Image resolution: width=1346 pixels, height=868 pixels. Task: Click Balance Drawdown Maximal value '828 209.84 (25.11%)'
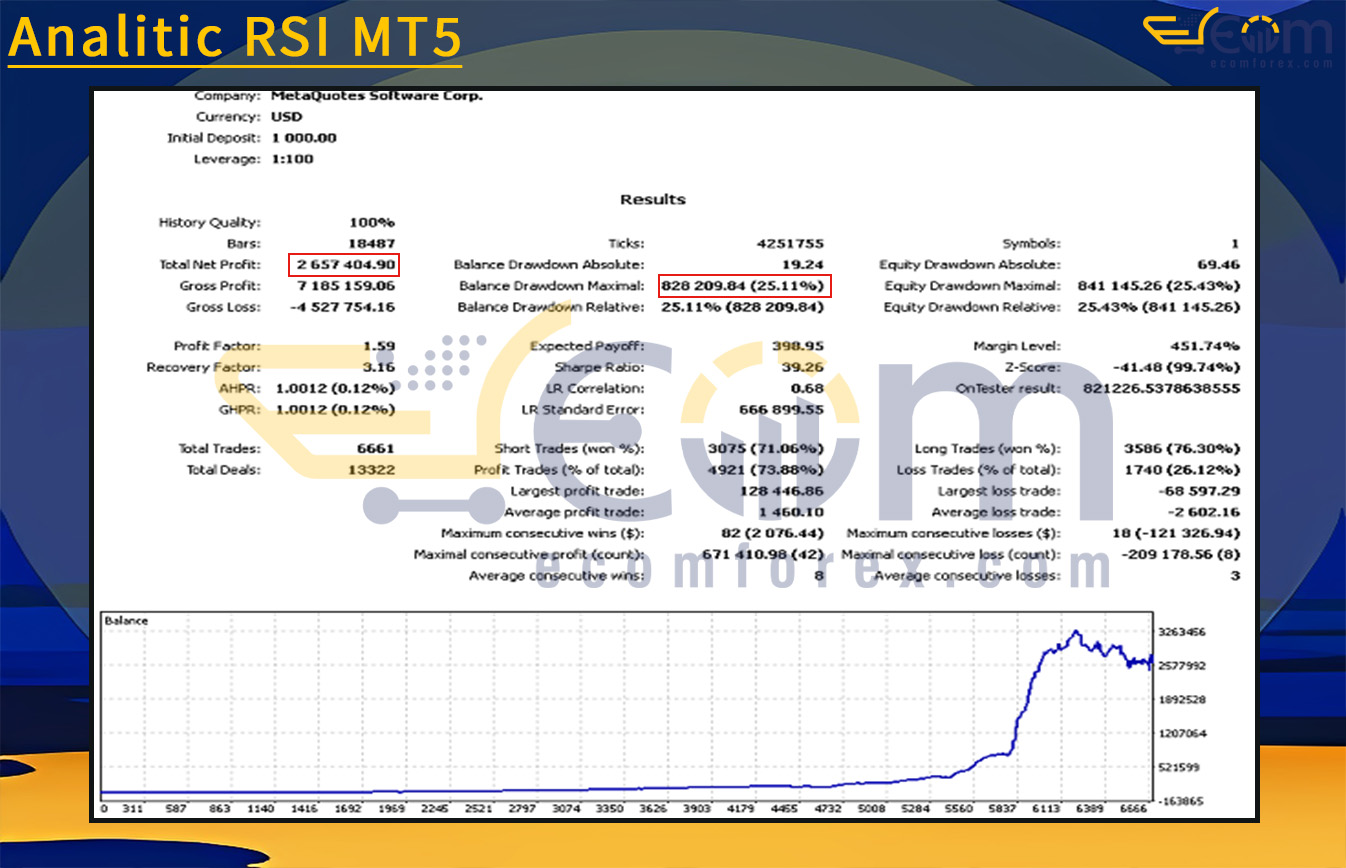point(745,286)
